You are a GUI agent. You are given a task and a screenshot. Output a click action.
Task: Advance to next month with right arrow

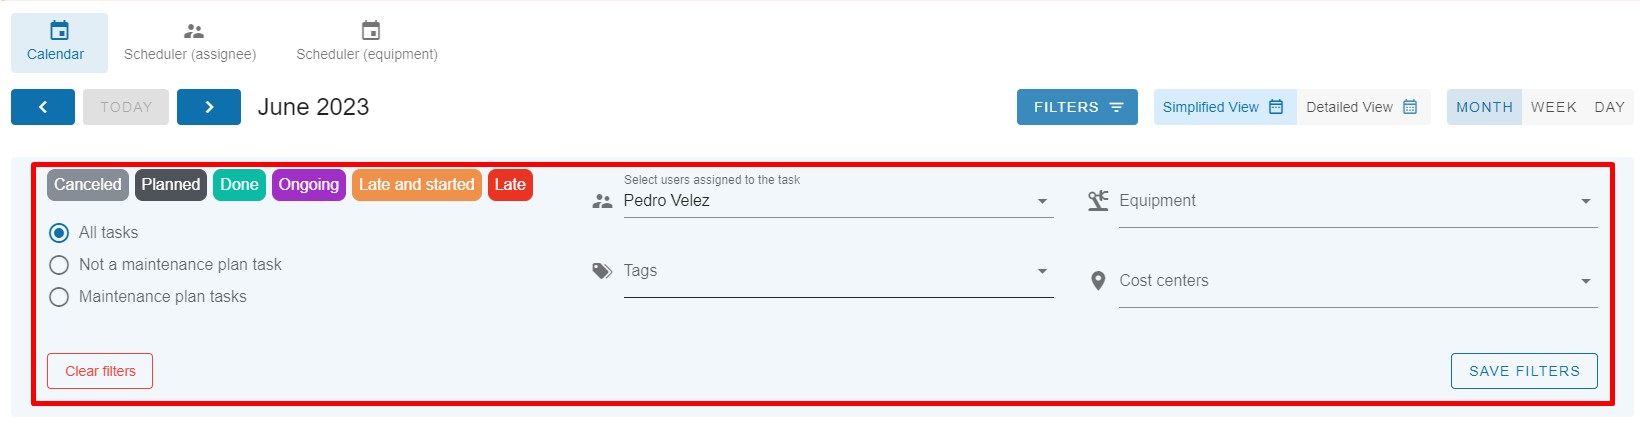[209, 107]
